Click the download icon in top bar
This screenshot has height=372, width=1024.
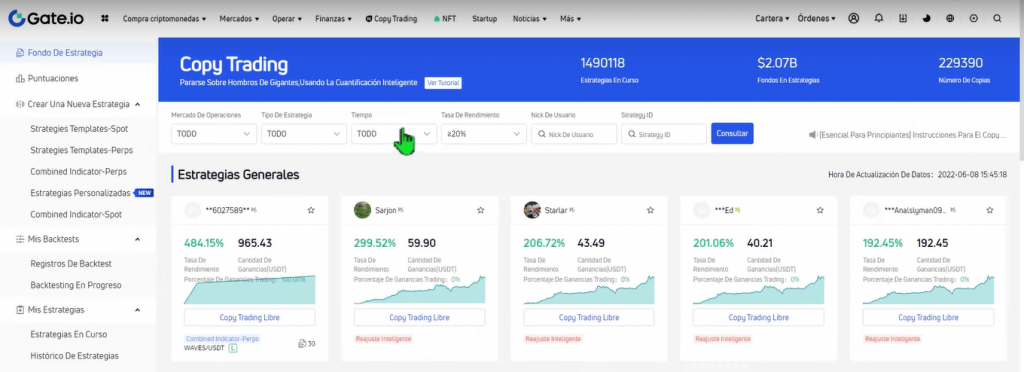click(903, 19)
